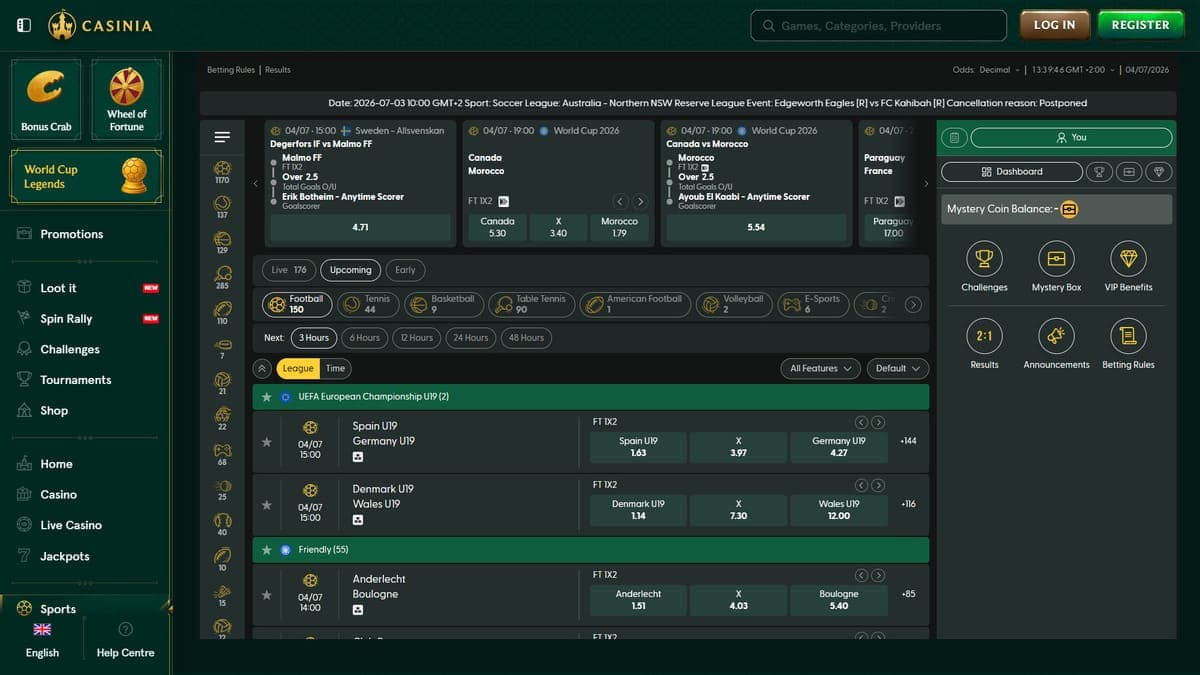1200x675 pixels.
Task: Select the rugby ball sidebar icon showing 10
Action: 222,555
